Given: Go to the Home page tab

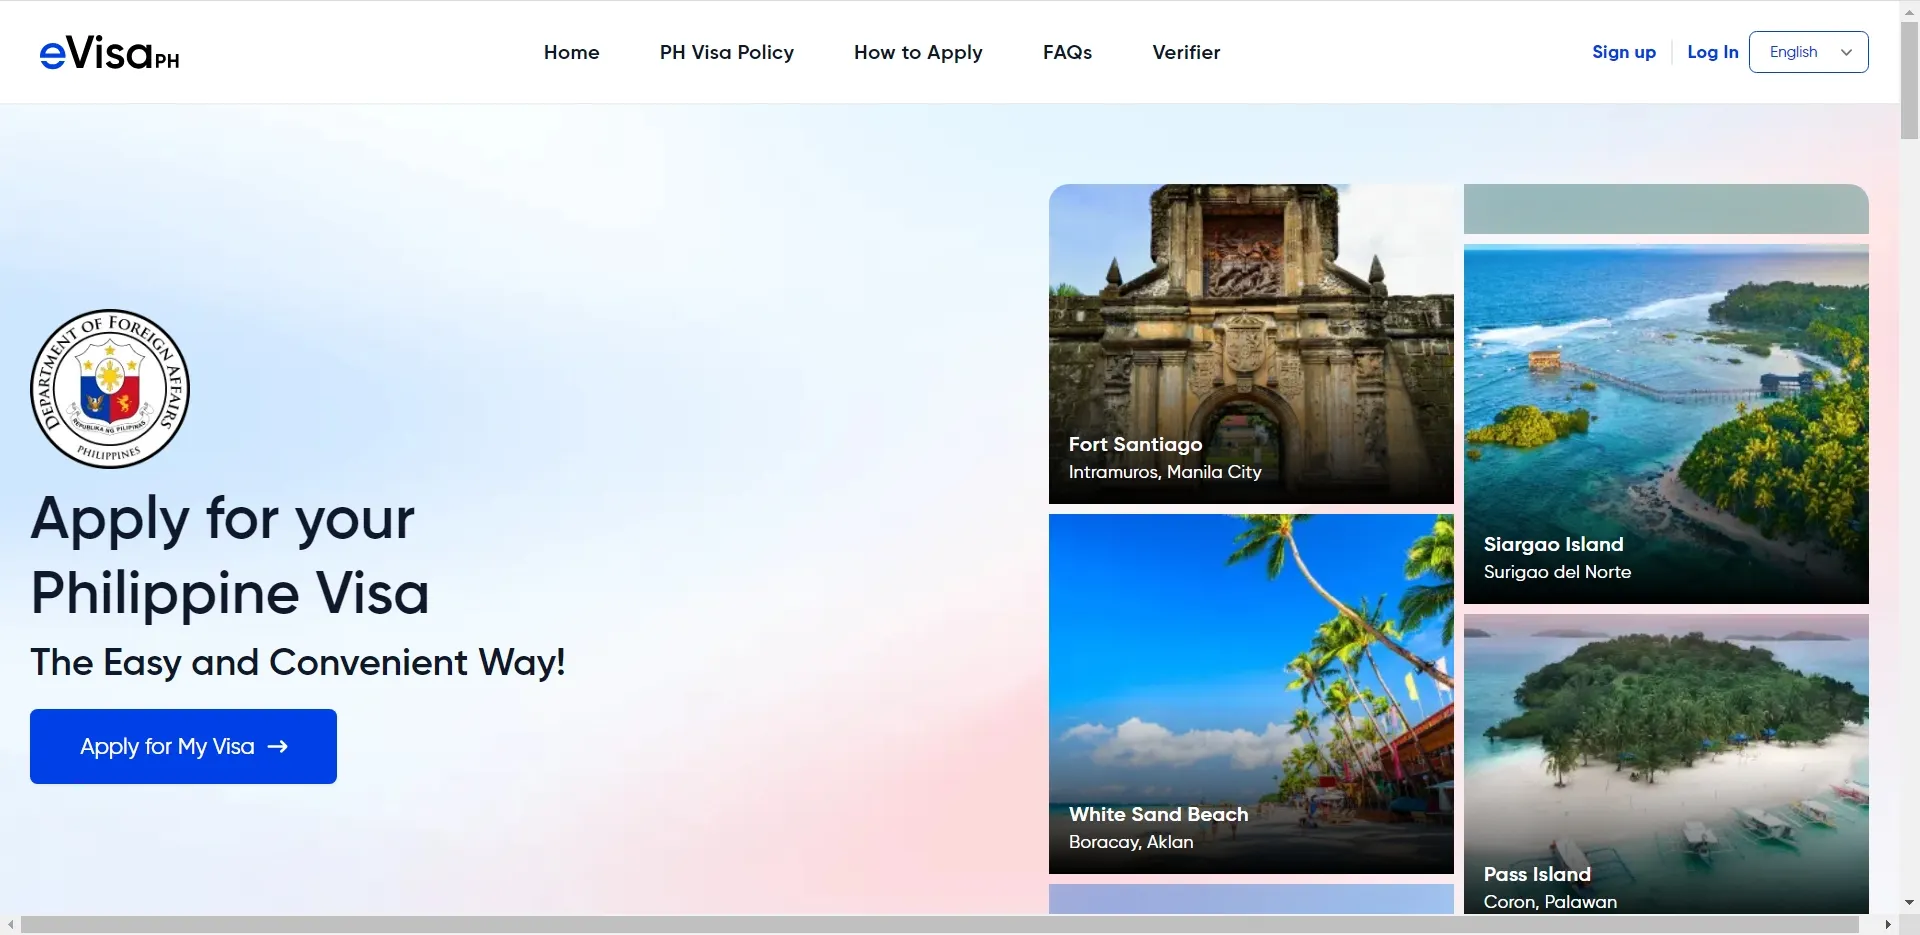Looking at the screenshot, I should pyautogui.click(x=571, y=52).
